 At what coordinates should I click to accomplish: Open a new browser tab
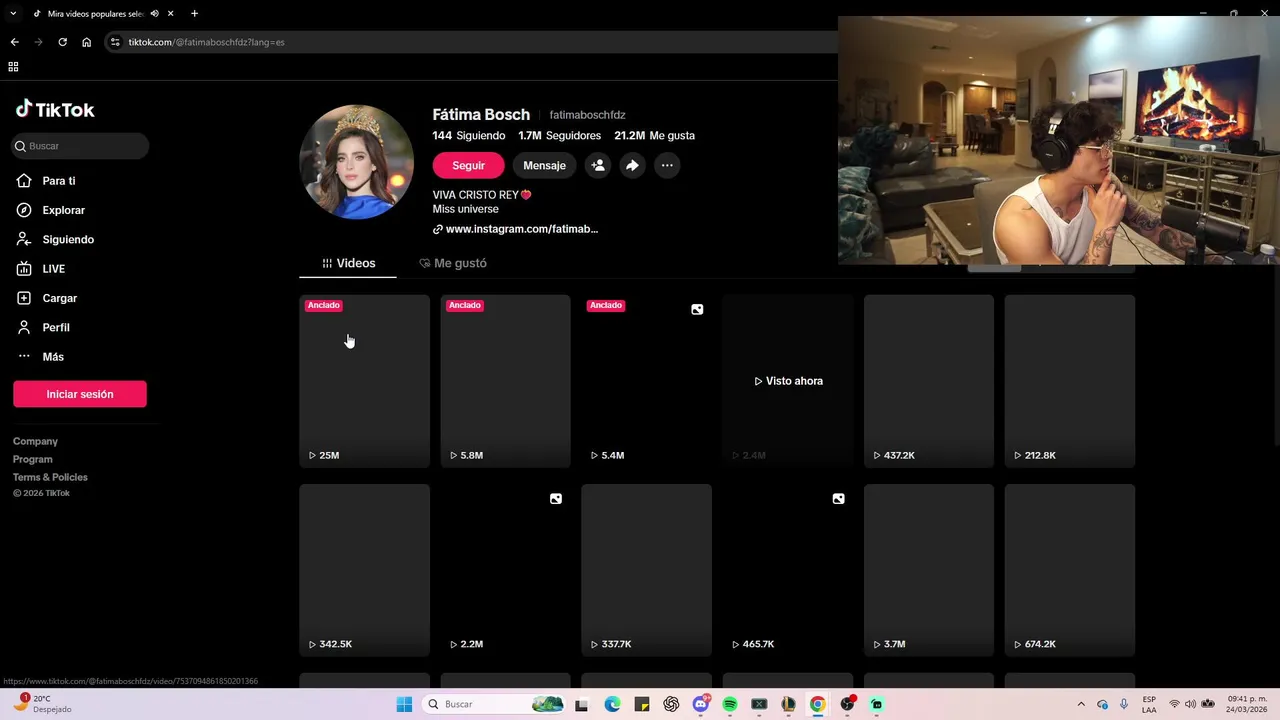coord(194,14)
